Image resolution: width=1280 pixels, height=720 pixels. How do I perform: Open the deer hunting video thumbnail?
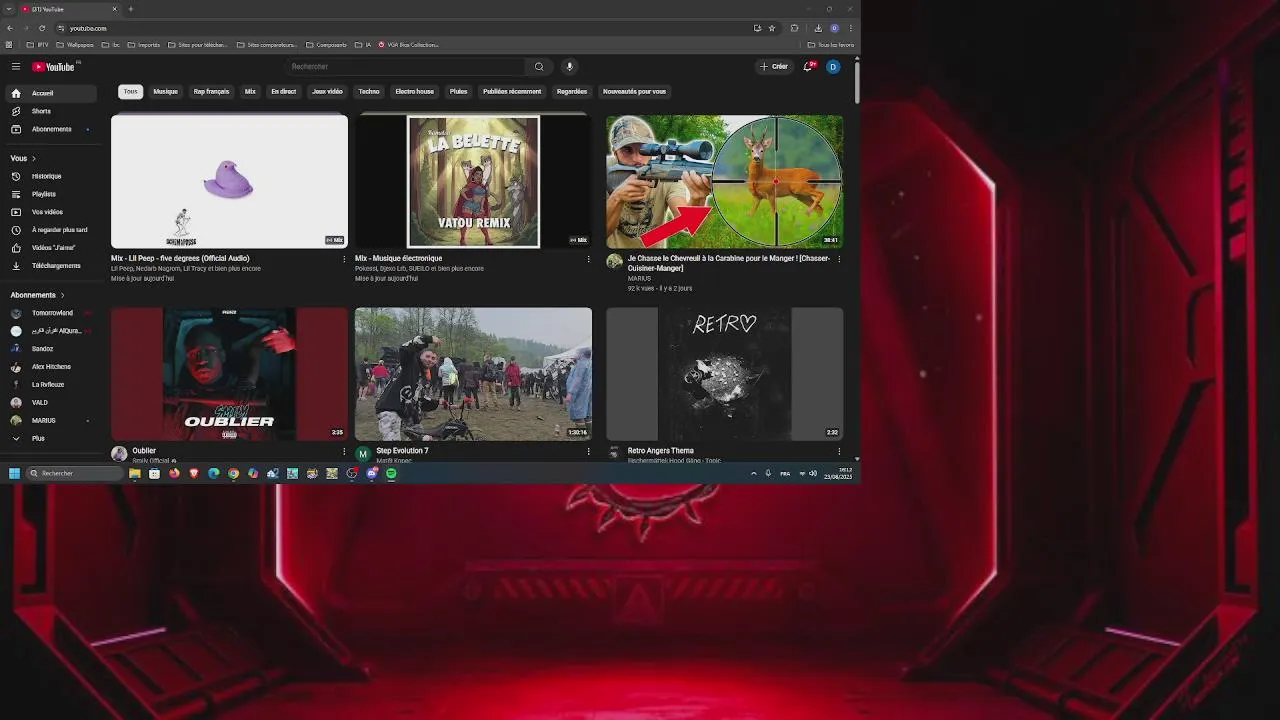pos(724,181)
